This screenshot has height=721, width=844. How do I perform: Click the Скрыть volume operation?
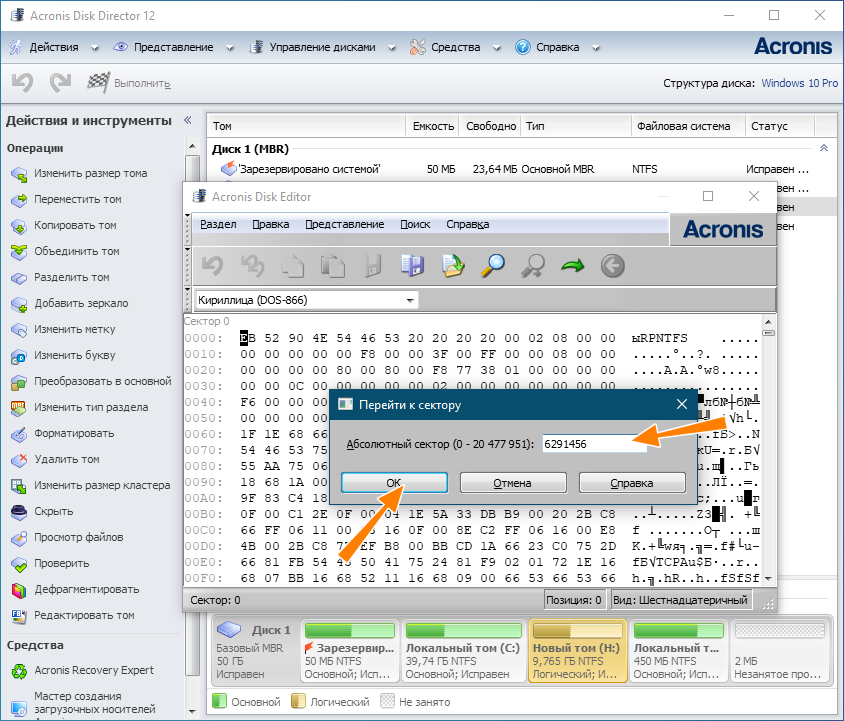(x=53, y=511)
